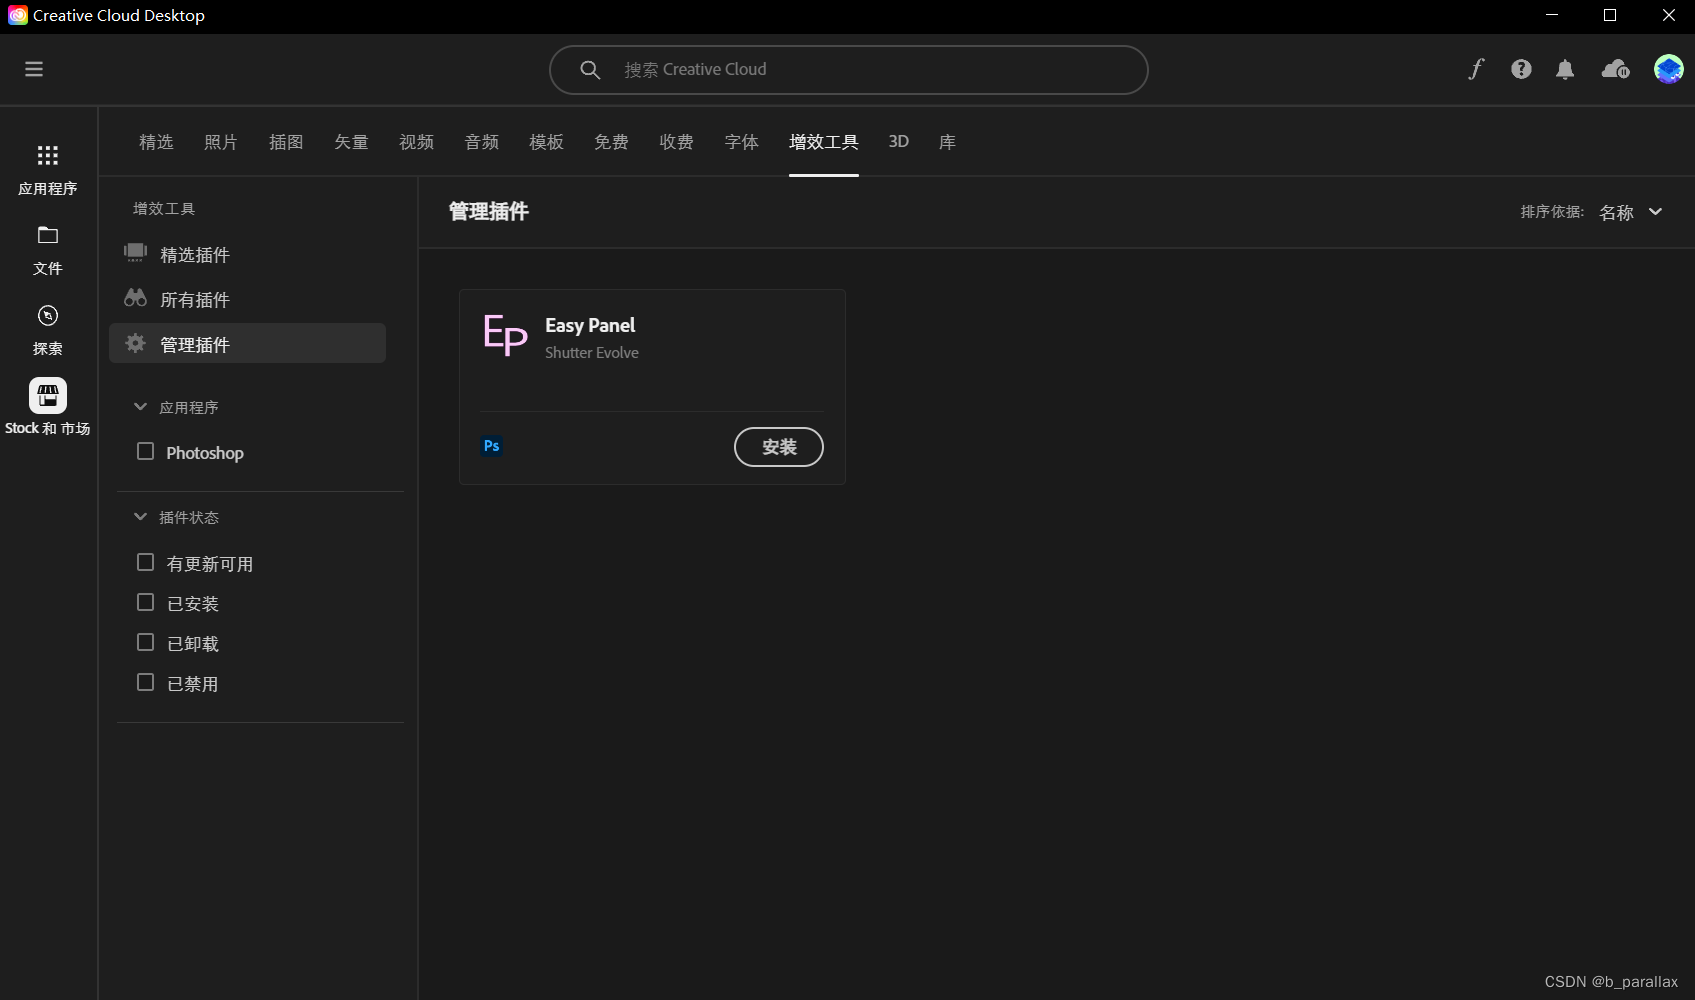Select 精选插件 in sidebar
Image resolution: width=1695 pixels, height=1000 pixels.
248,255
